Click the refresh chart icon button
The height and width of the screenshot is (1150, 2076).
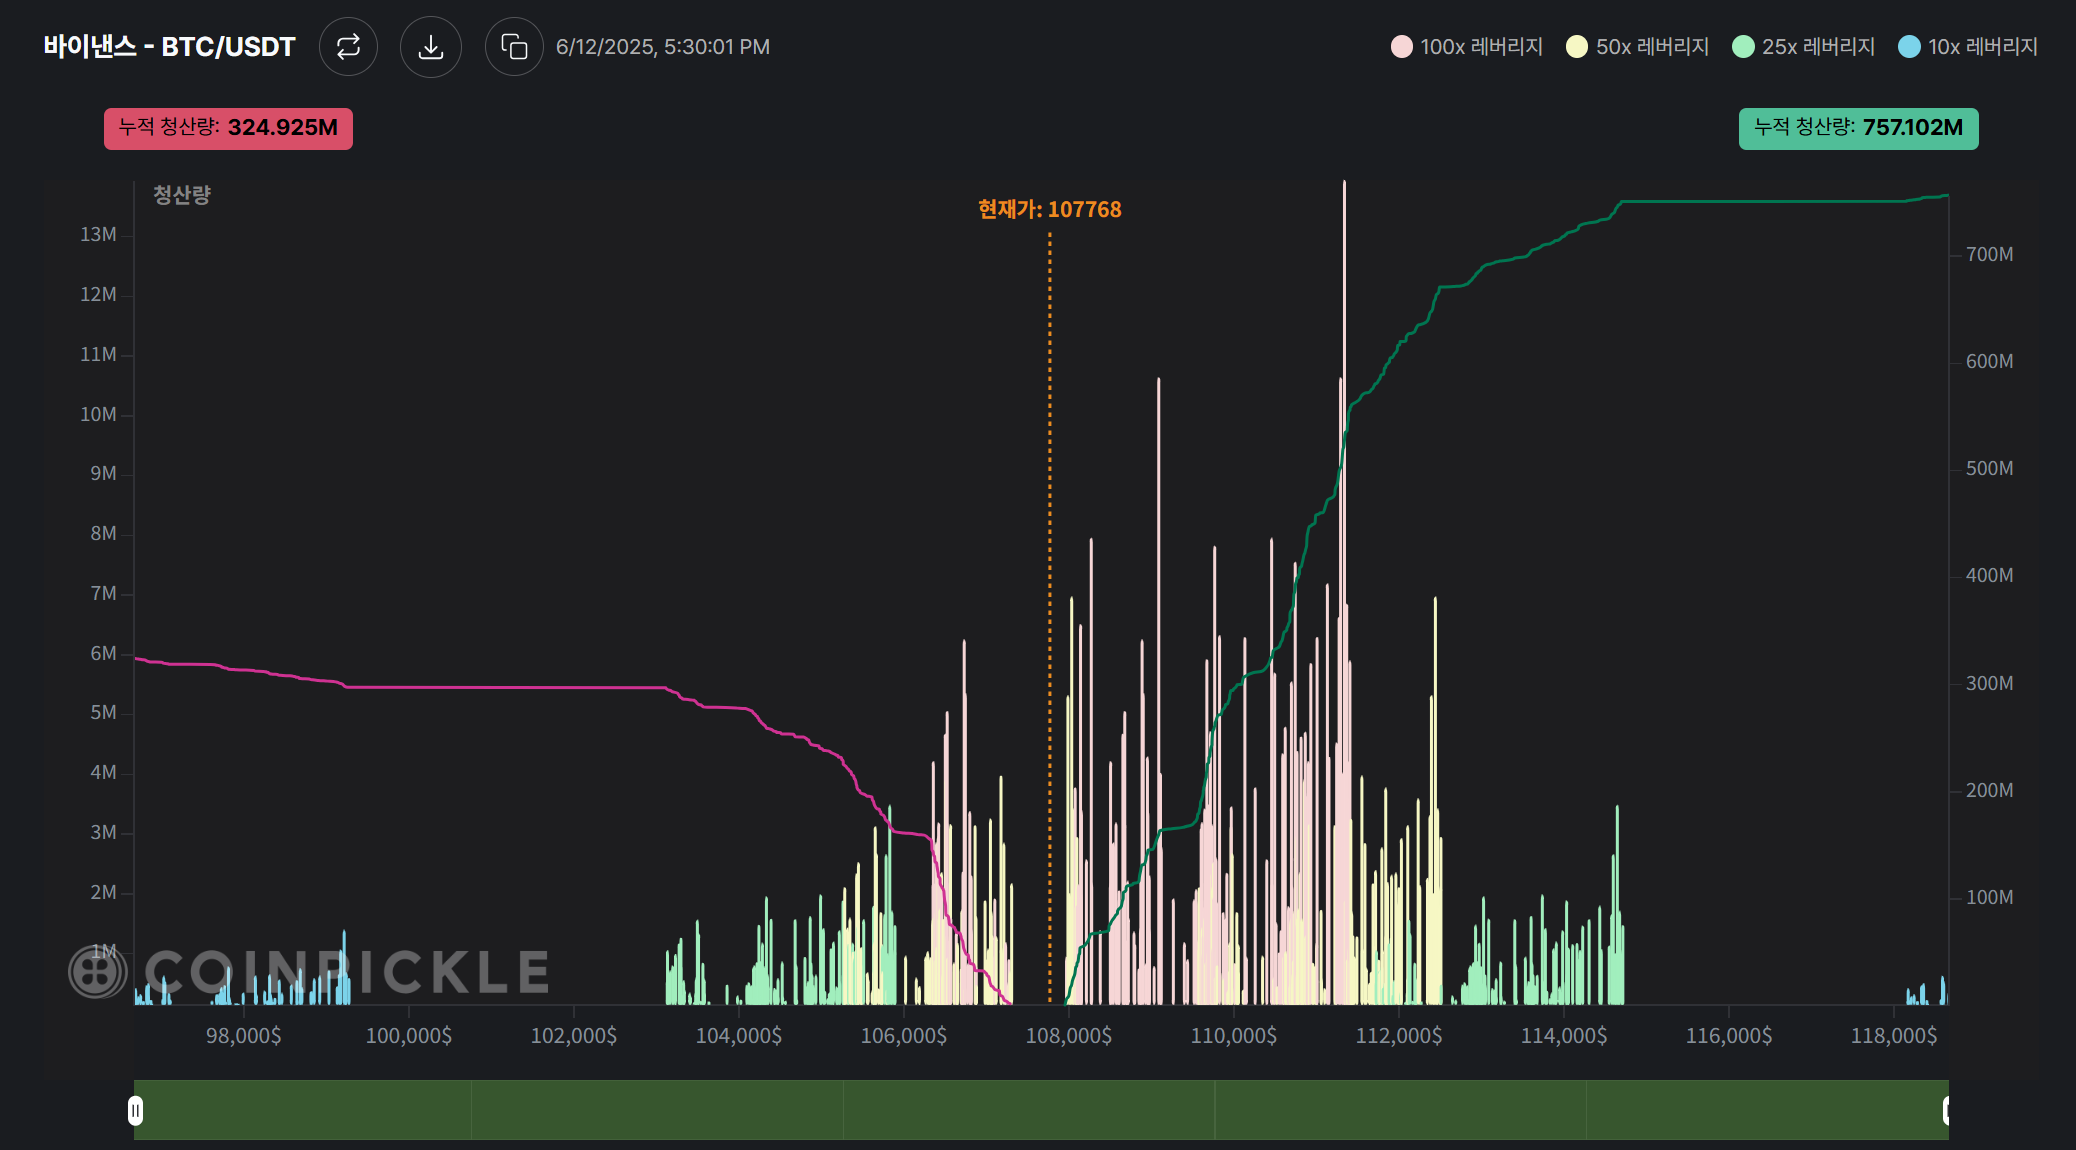348,47
